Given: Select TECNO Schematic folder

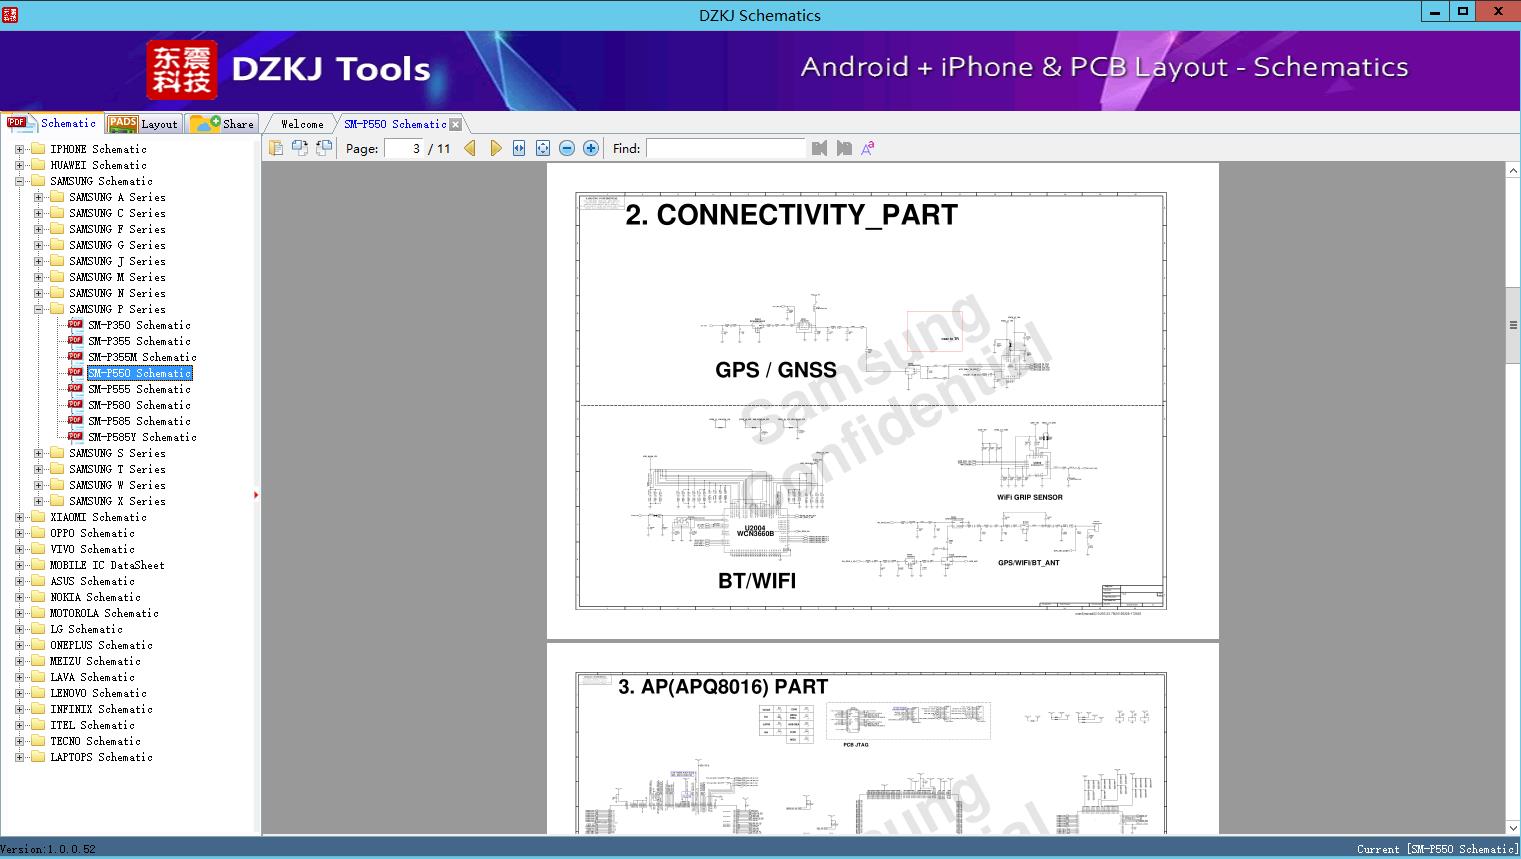Looking at the screenshot, I should pos(95,741).
